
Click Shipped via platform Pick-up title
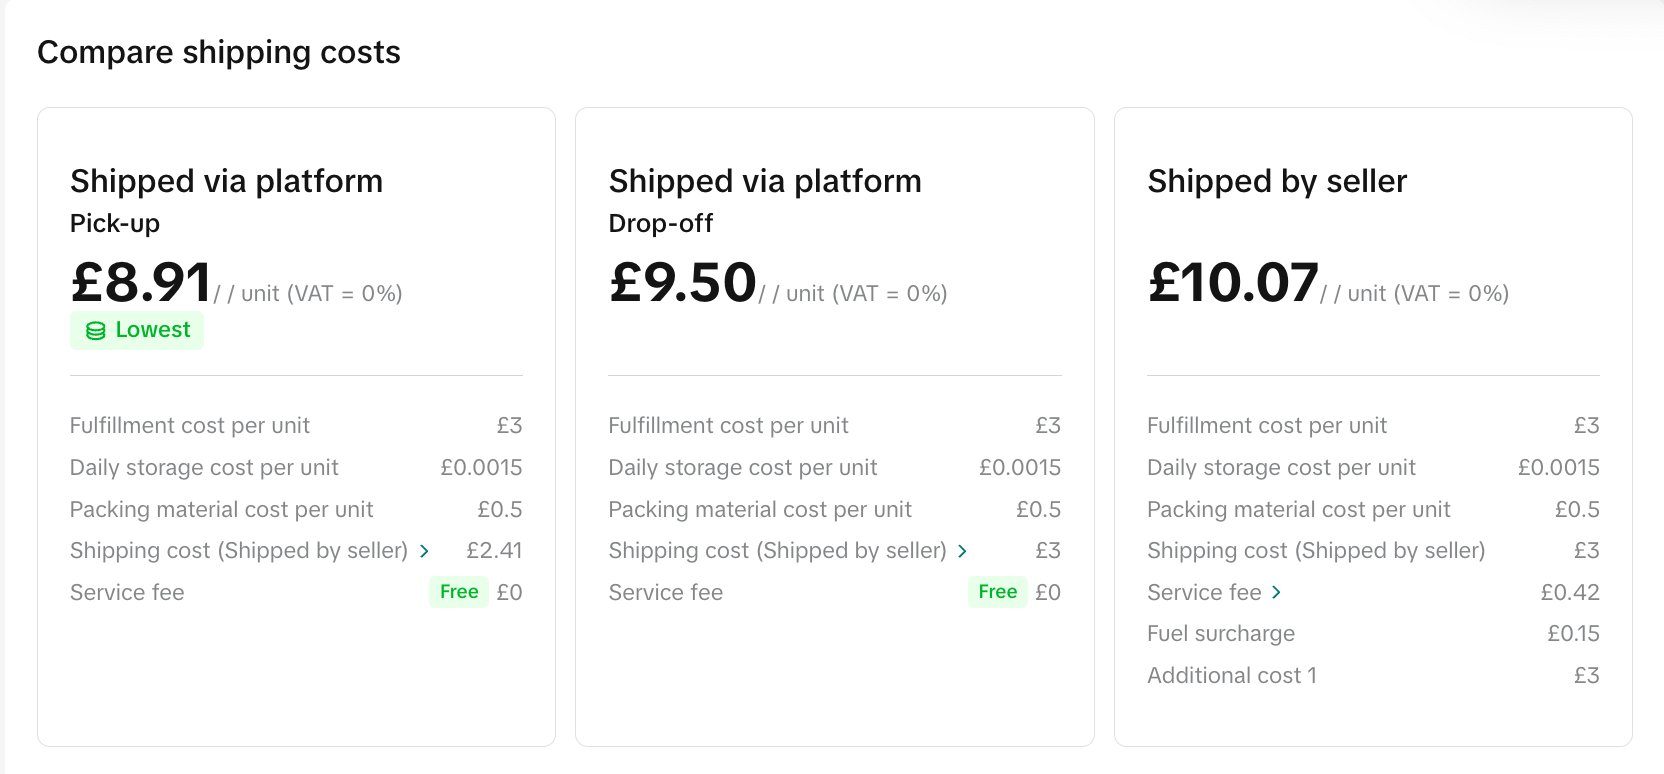(226, 181)
